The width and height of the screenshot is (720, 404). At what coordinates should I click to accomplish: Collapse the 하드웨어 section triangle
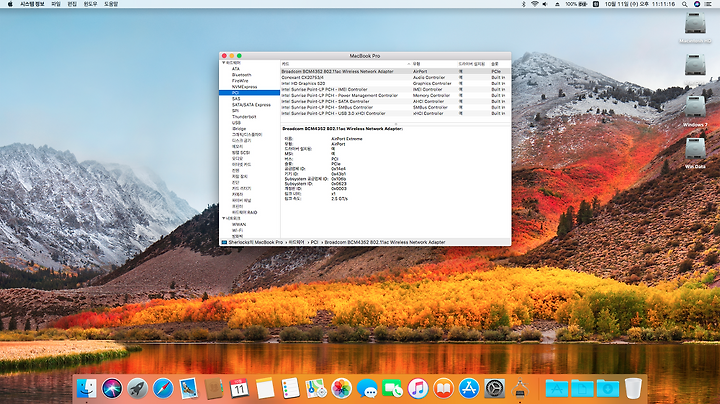[x=224, y=62]
